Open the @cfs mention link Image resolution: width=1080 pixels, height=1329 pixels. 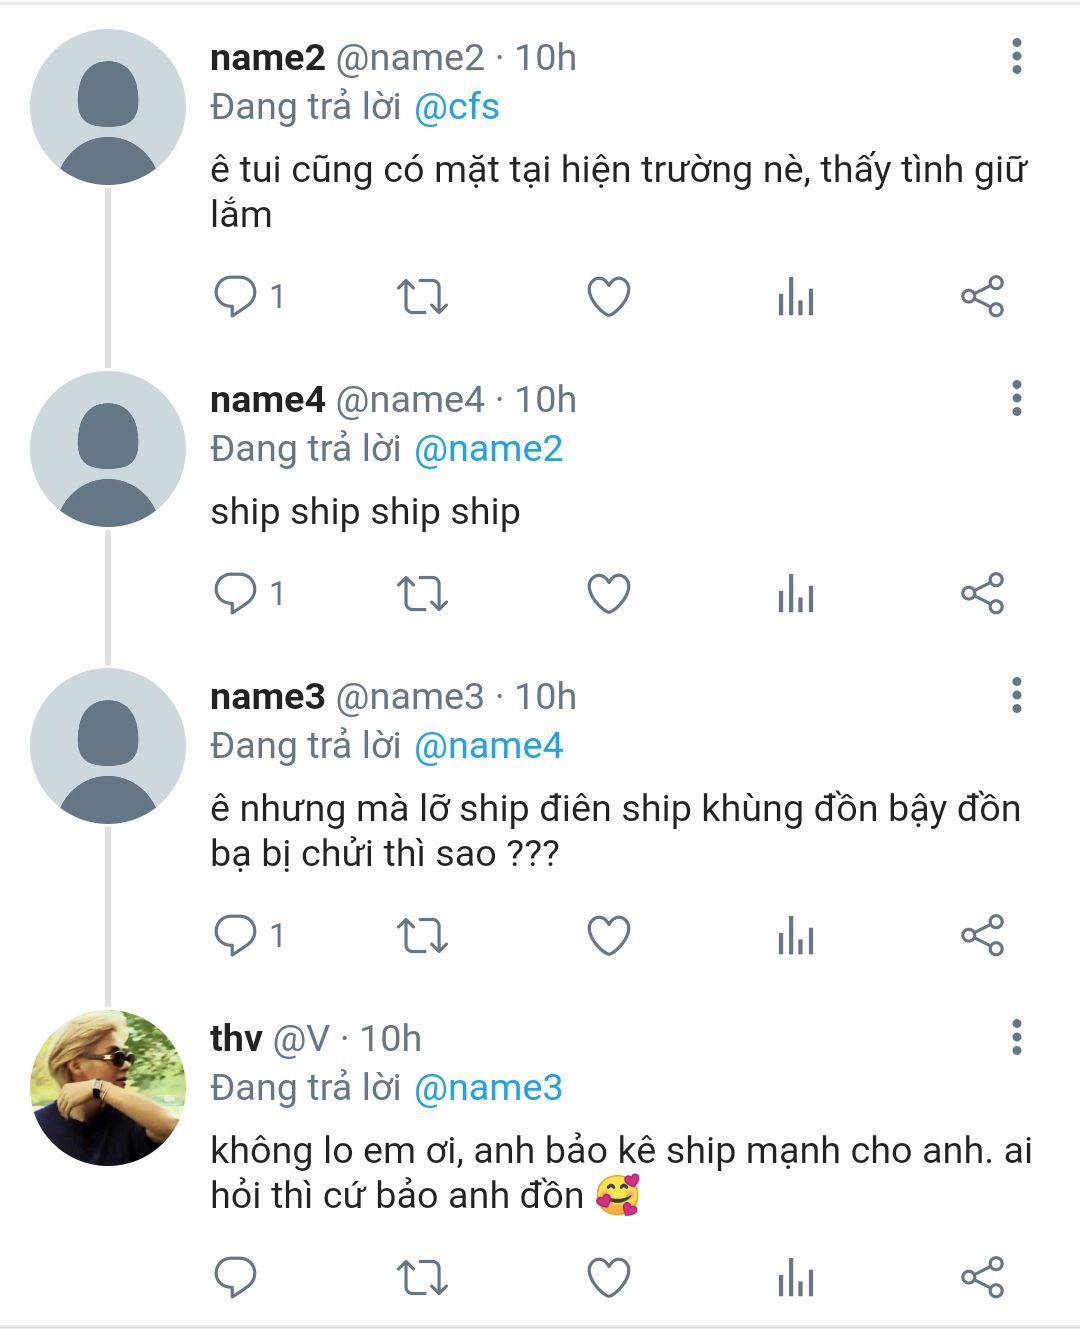(456, 107)
